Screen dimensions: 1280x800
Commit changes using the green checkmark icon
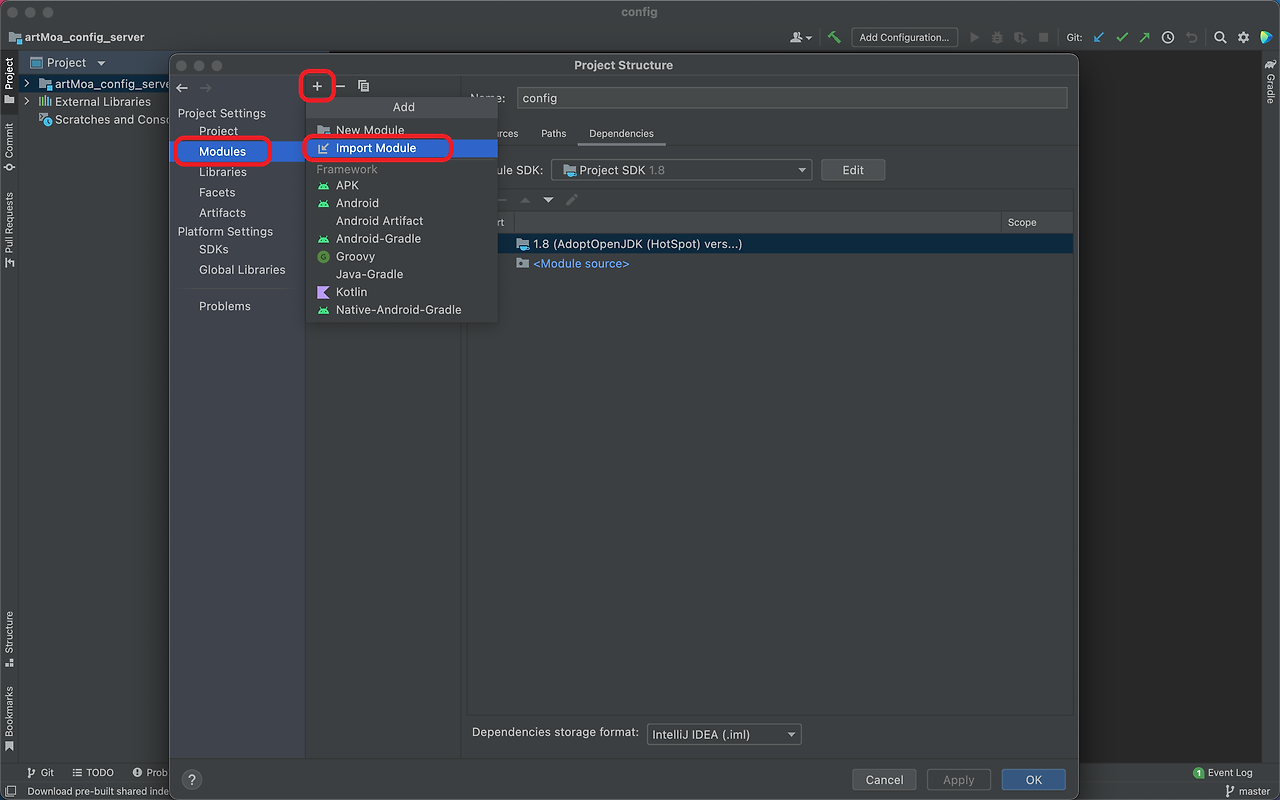(1120, 37)
